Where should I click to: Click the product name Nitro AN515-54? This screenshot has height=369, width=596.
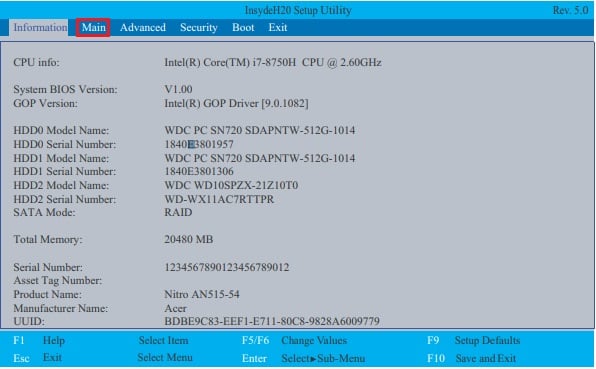(202, 295)
